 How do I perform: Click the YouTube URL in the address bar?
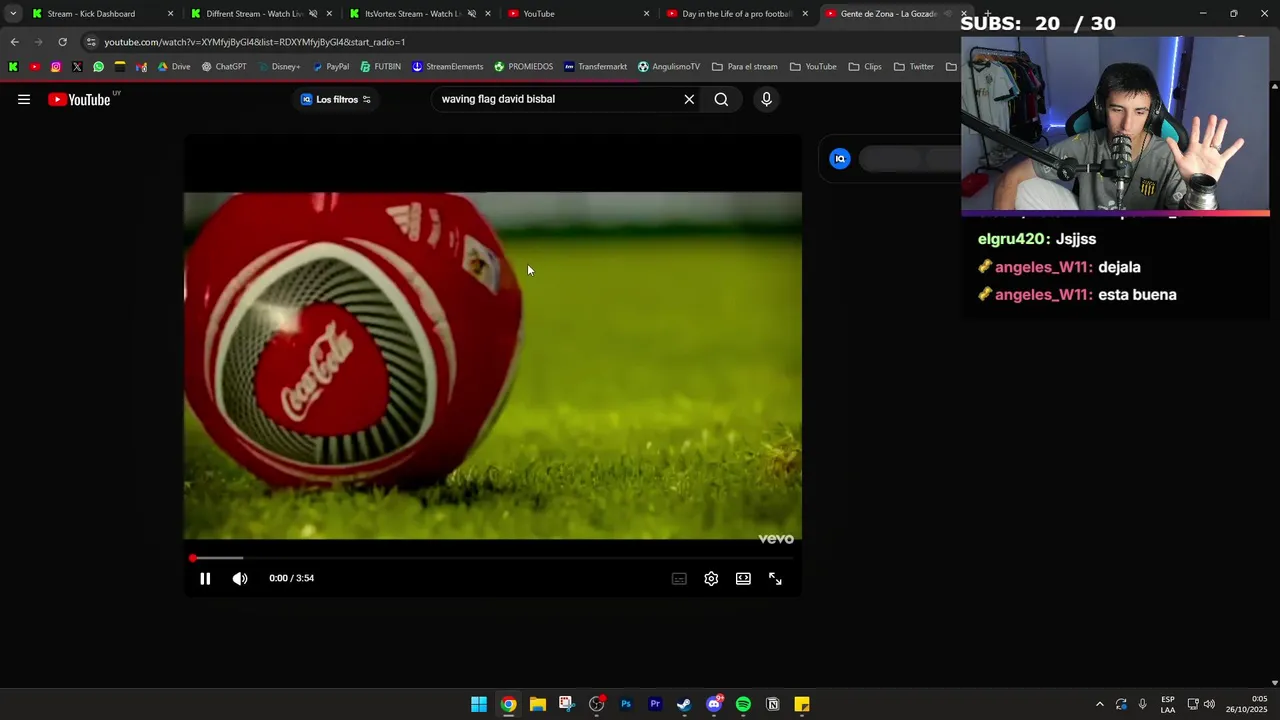[x=254, y=42]
